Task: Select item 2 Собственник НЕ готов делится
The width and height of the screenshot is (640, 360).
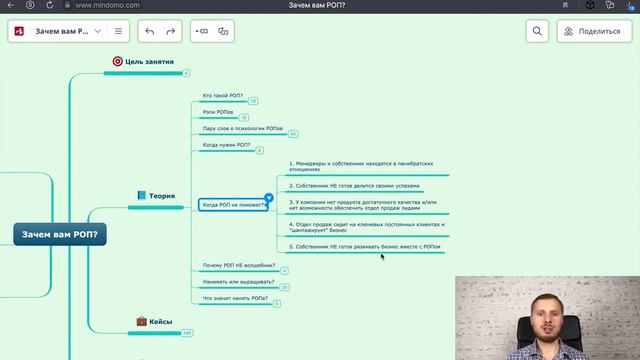Action: (x=354, y=186)
